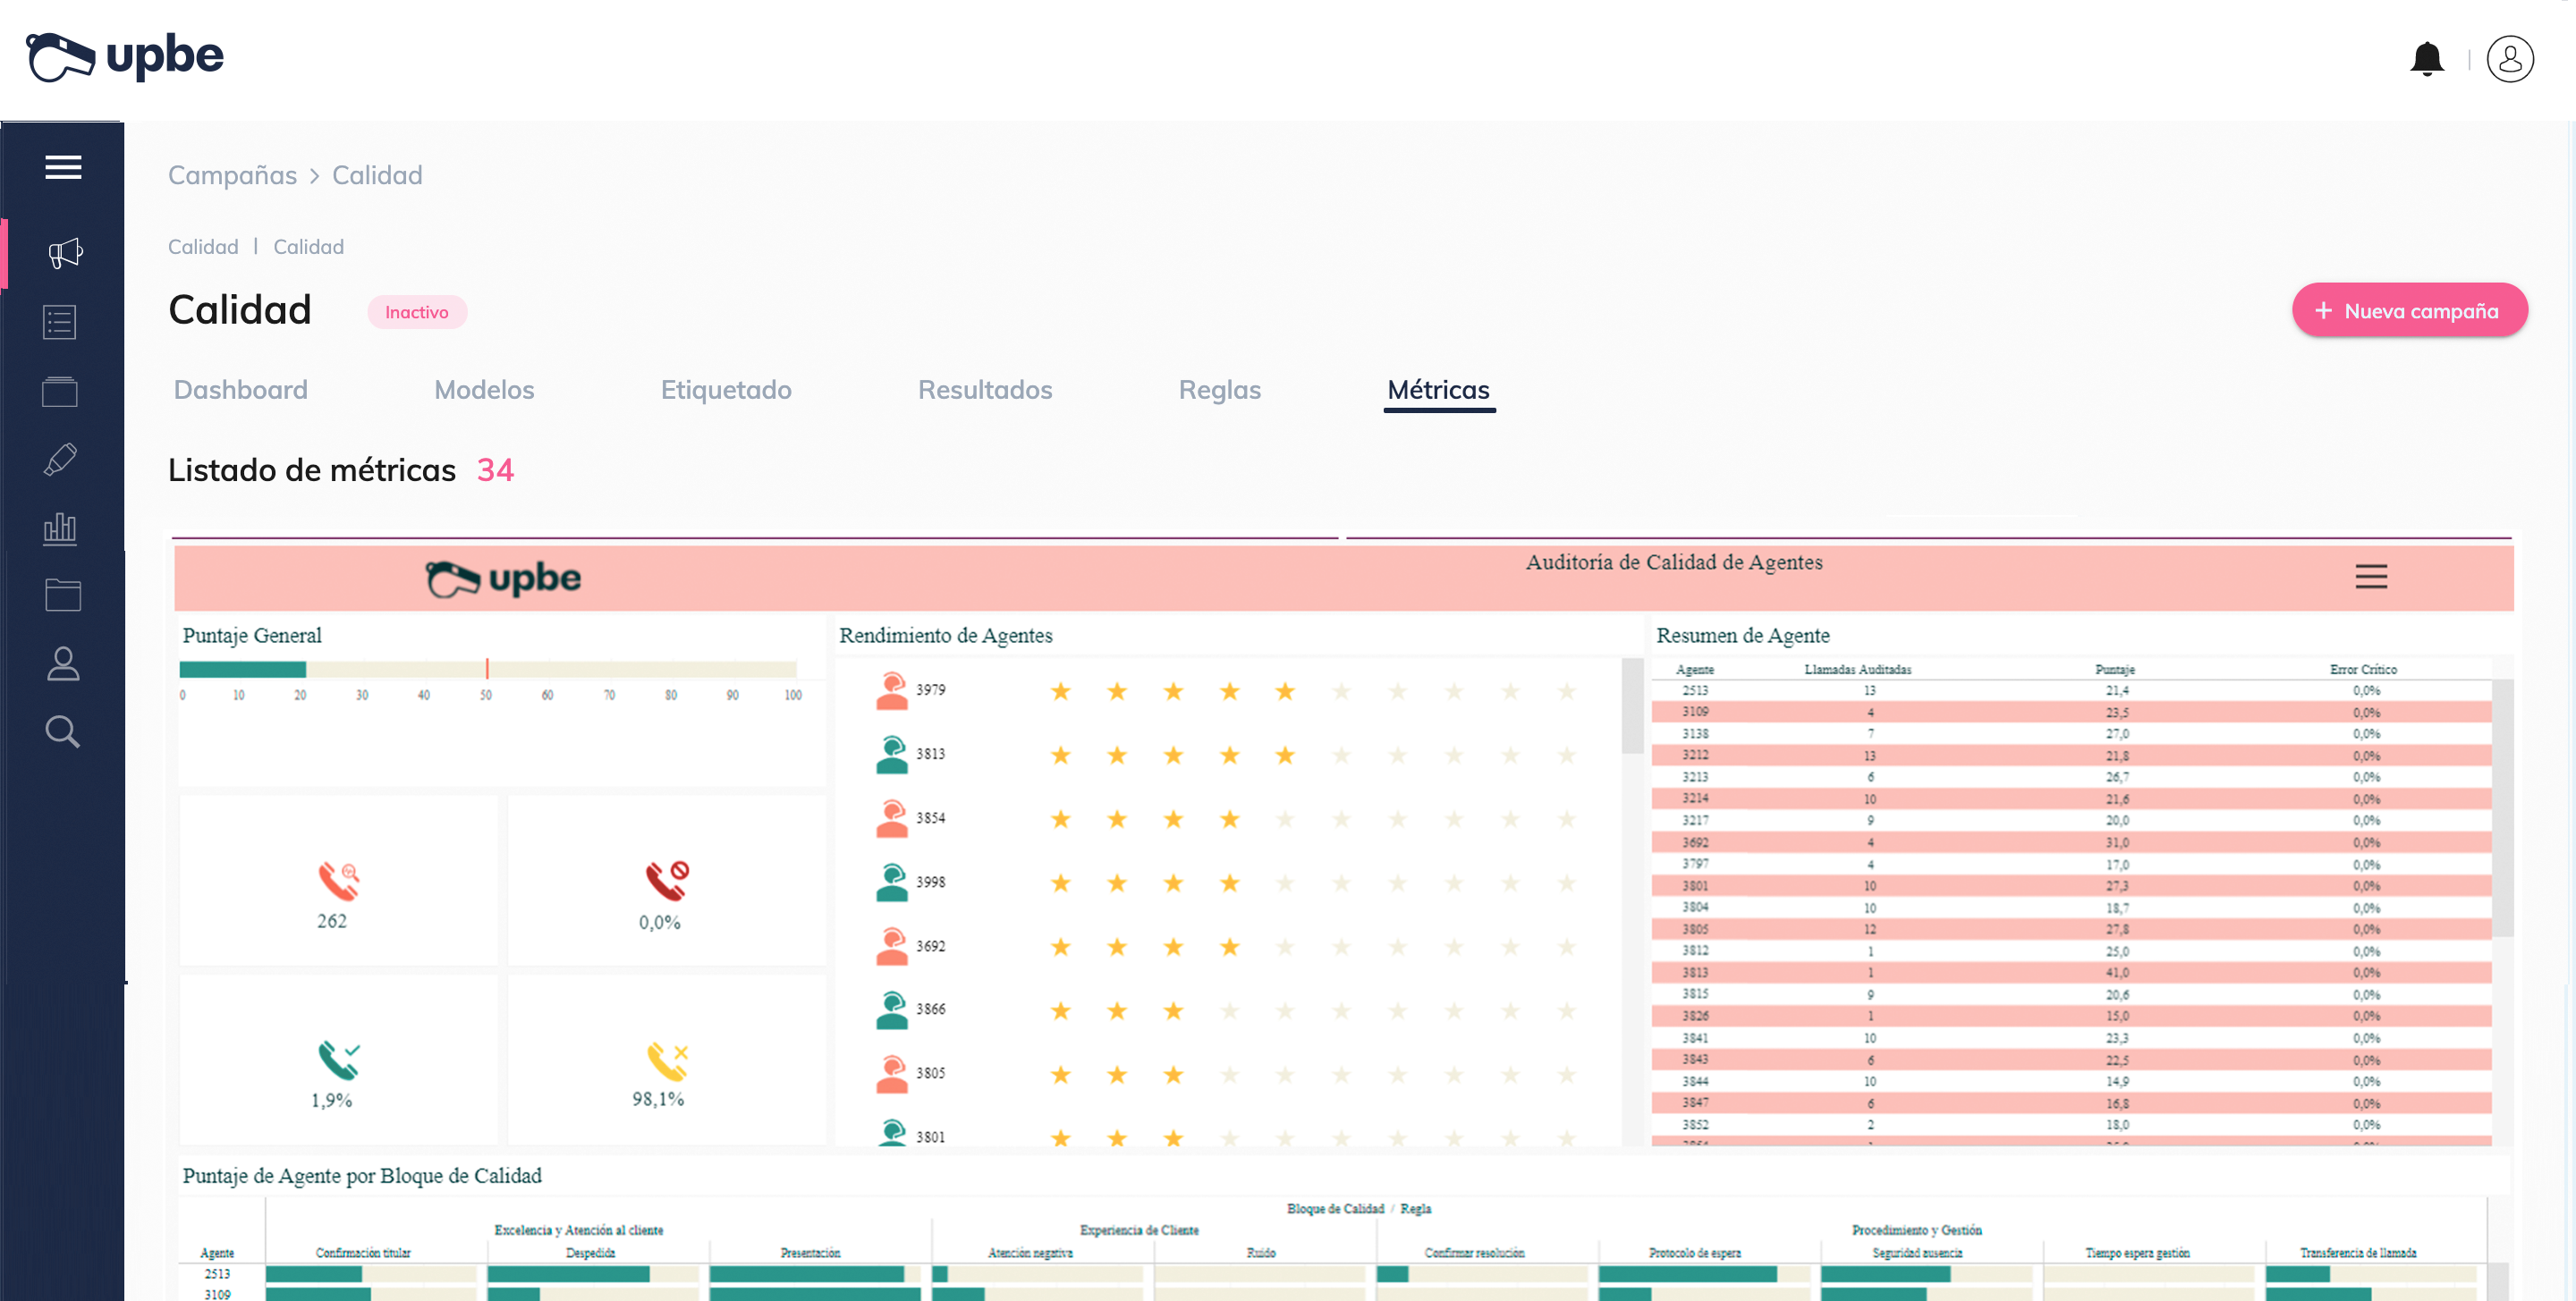Rate agent 3854 with a fifth star
Image resolution: width=2576 pixels, height=1301 pixels.
(x=1285, y=819)
